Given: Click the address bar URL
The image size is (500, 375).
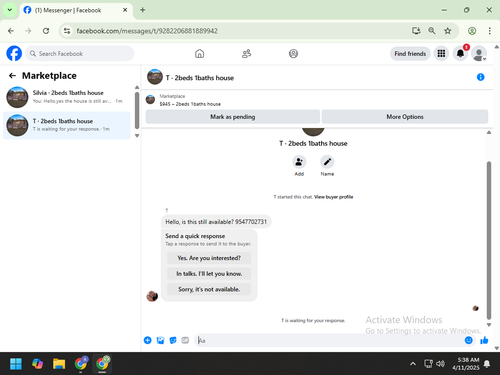Looking at the screenshot, I should tap(147, 31).
